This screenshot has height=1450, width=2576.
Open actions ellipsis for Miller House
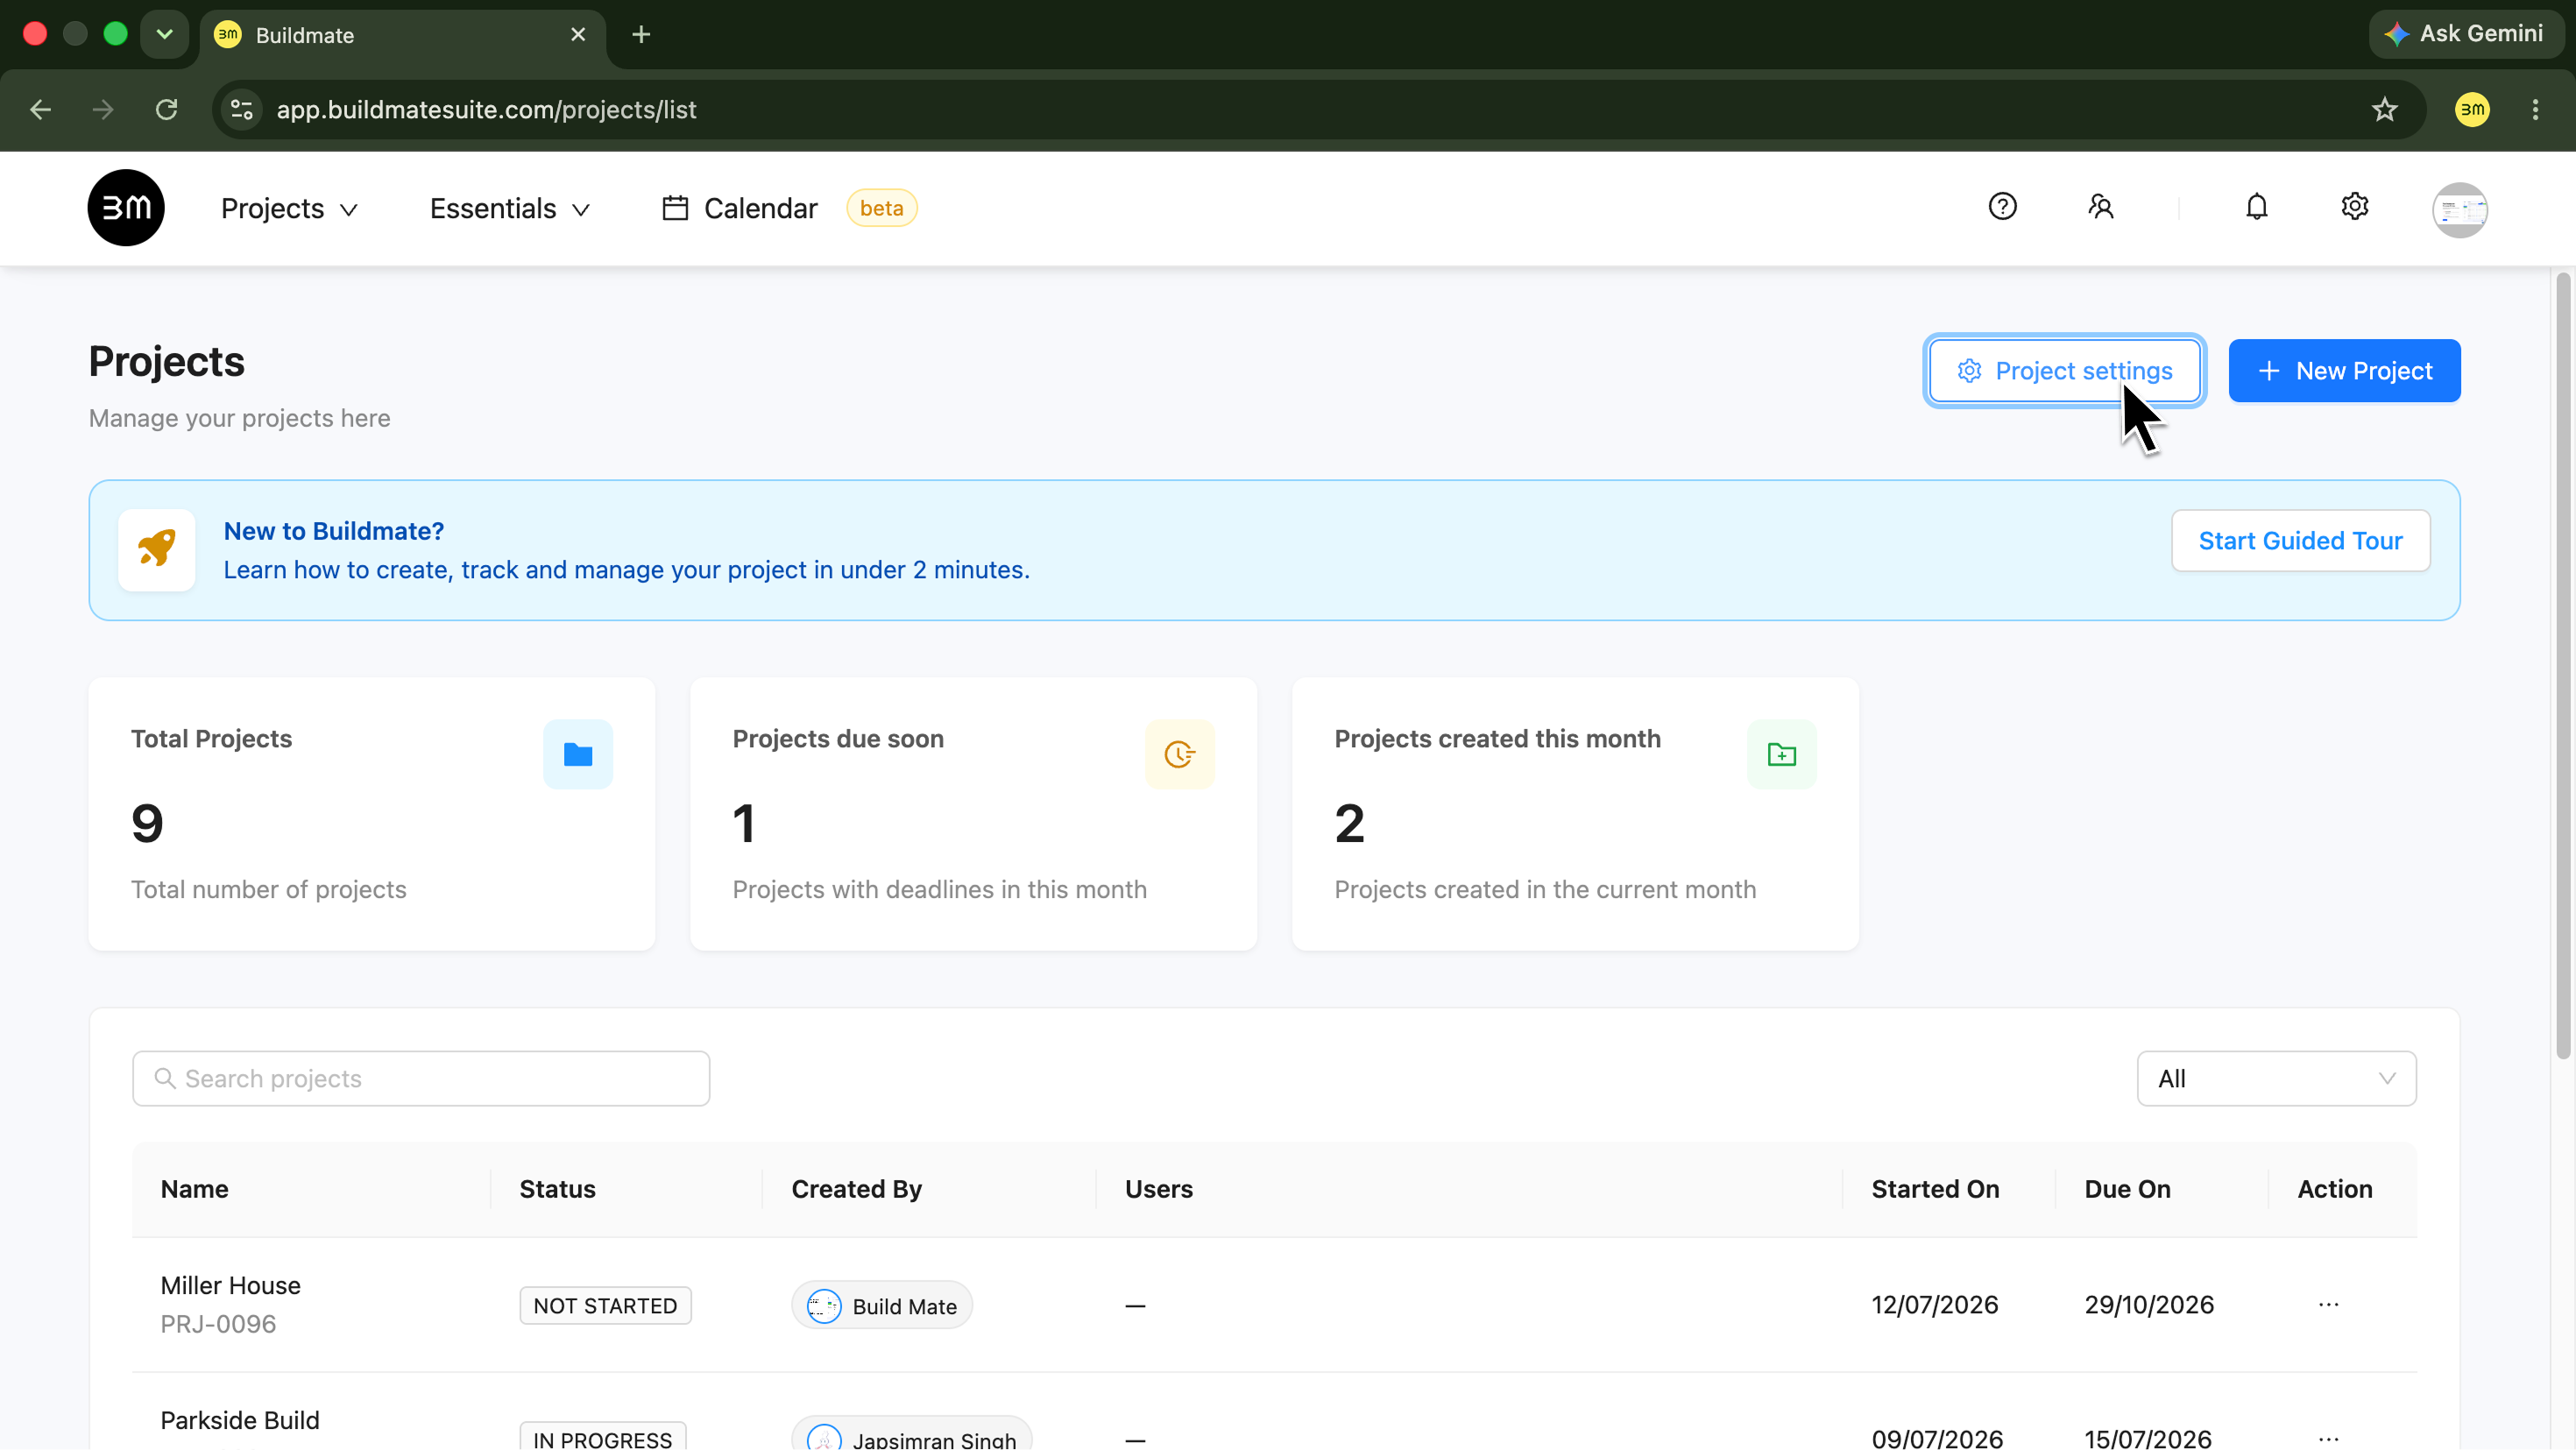(2329, 1305)
